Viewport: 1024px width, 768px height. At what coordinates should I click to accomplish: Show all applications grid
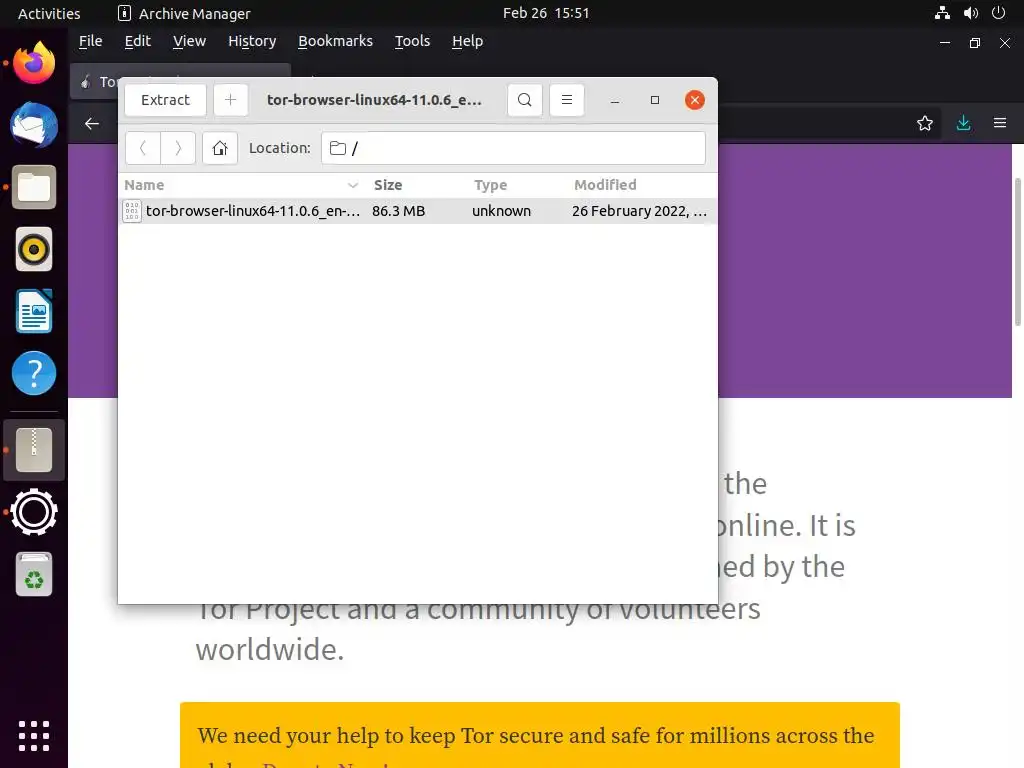(x=34, y=736)
